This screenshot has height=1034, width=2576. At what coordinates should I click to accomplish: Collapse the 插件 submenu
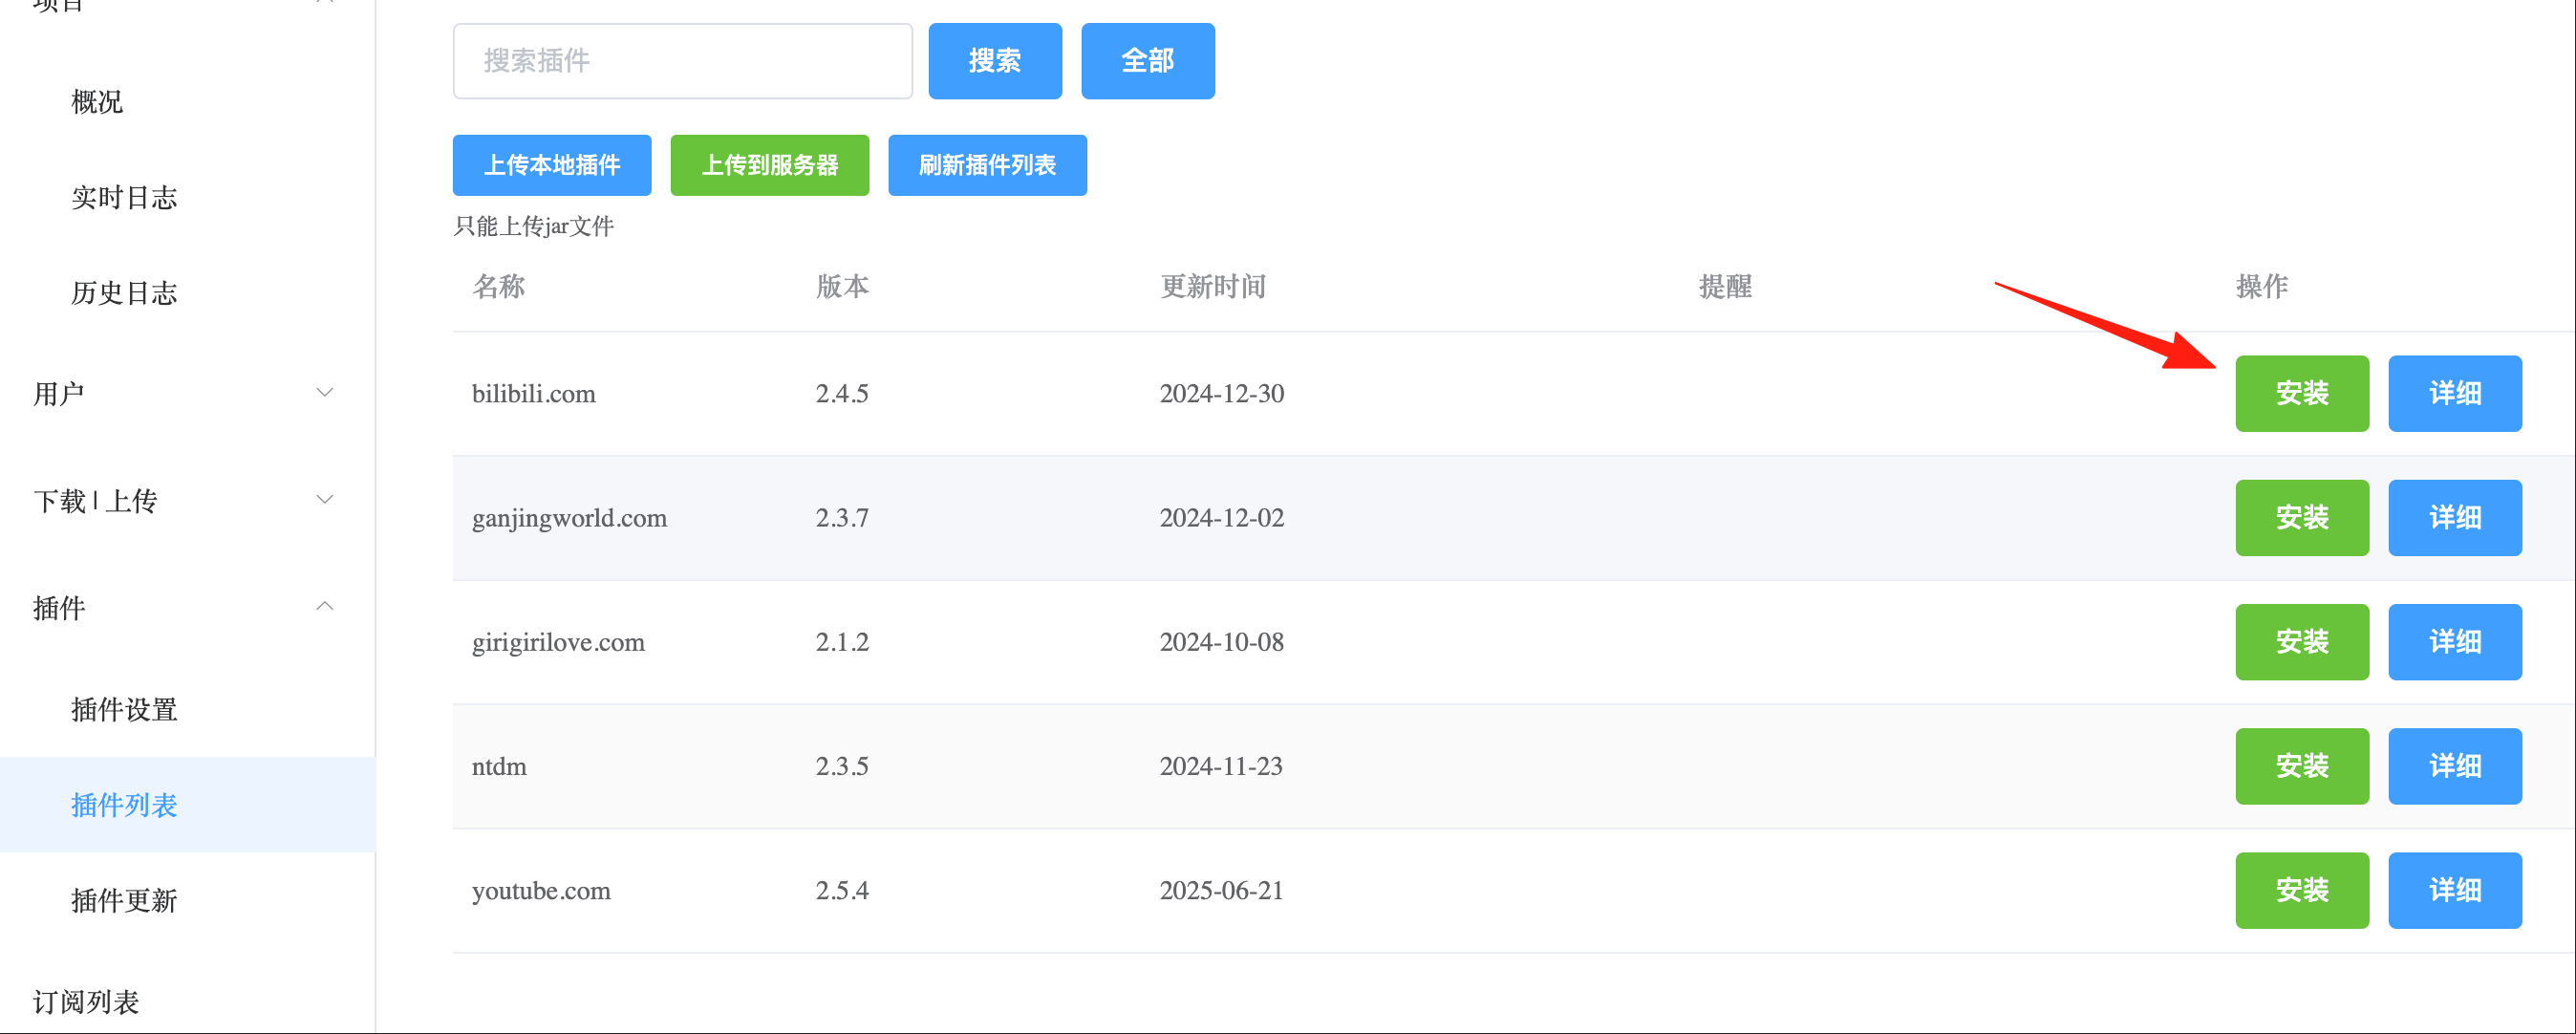pyautogui.click(x=187, y=607)
